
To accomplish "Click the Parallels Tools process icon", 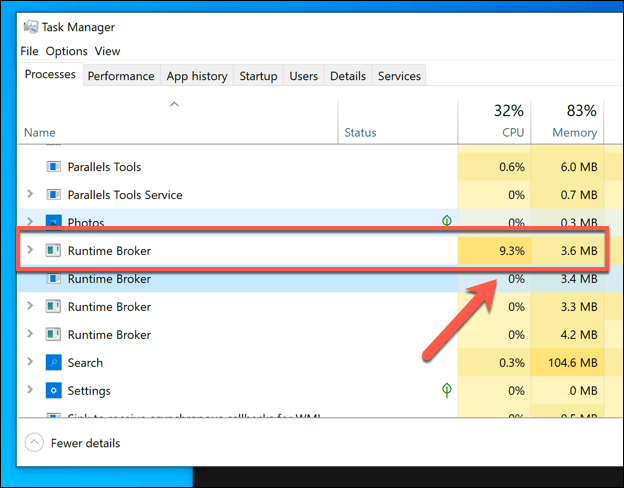I will (53, 166).
